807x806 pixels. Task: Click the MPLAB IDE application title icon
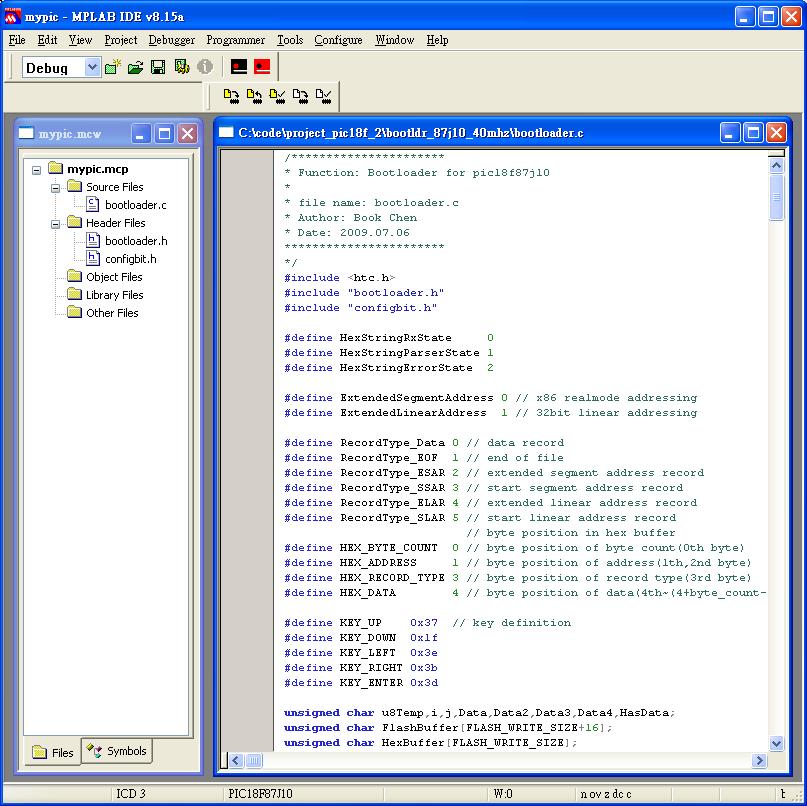click(12, 16)
